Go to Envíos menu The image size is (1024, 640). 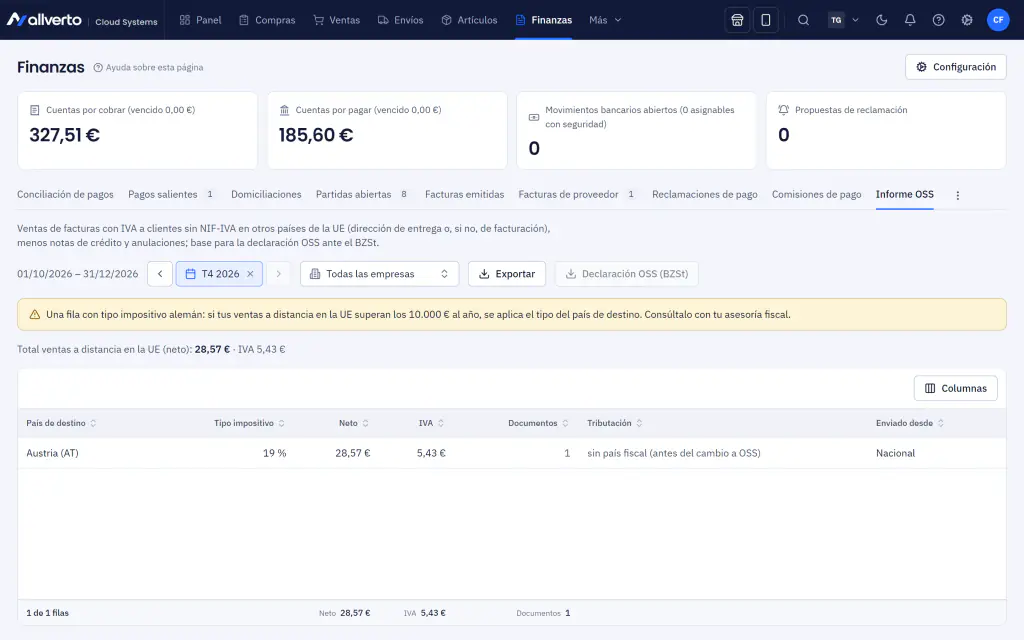click(400, 20)
